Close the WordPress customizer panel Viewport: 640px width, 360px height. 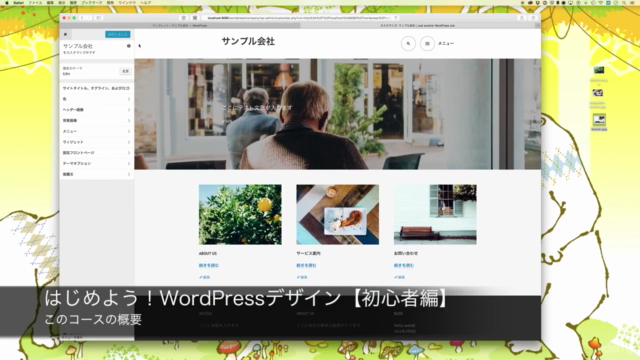click(65, 34)
